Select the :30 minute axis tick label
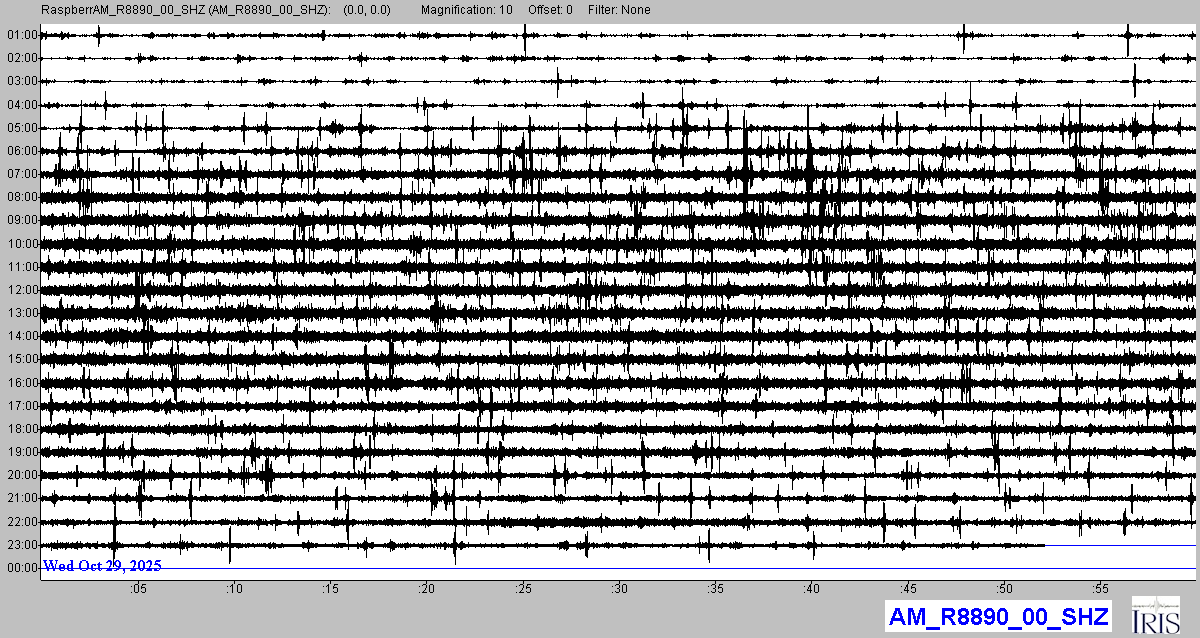1200x638 pixels. [620, 588]
